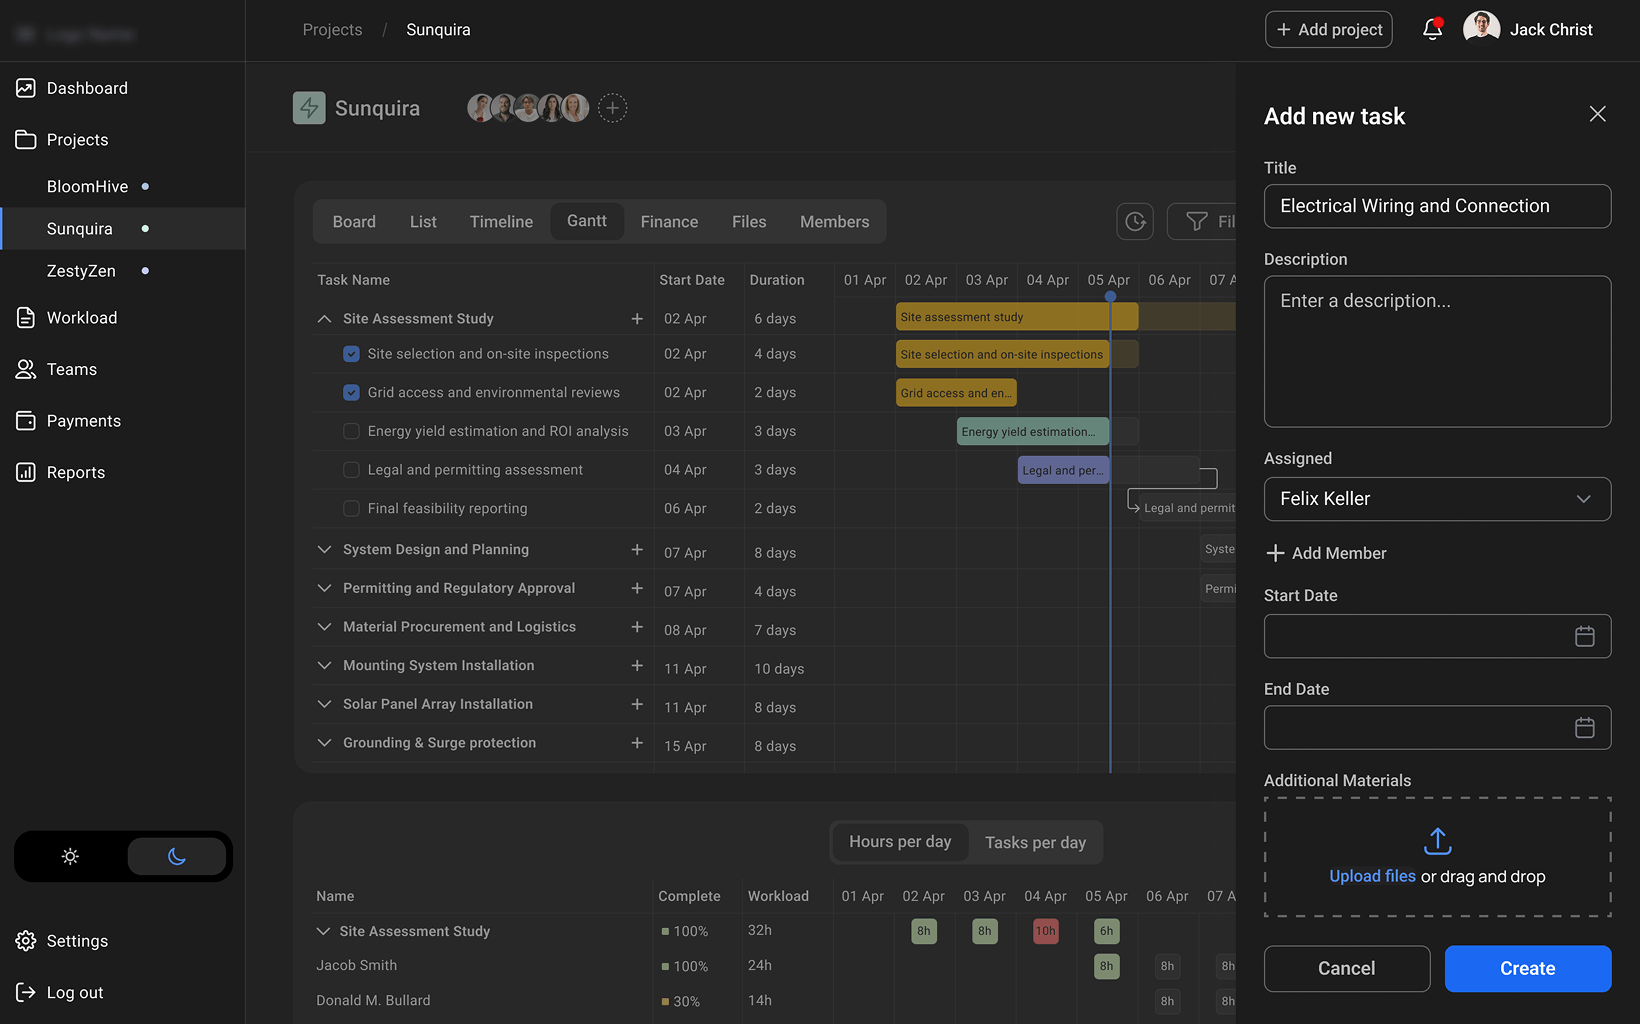Click the Cancel button

coord(1346,969)
